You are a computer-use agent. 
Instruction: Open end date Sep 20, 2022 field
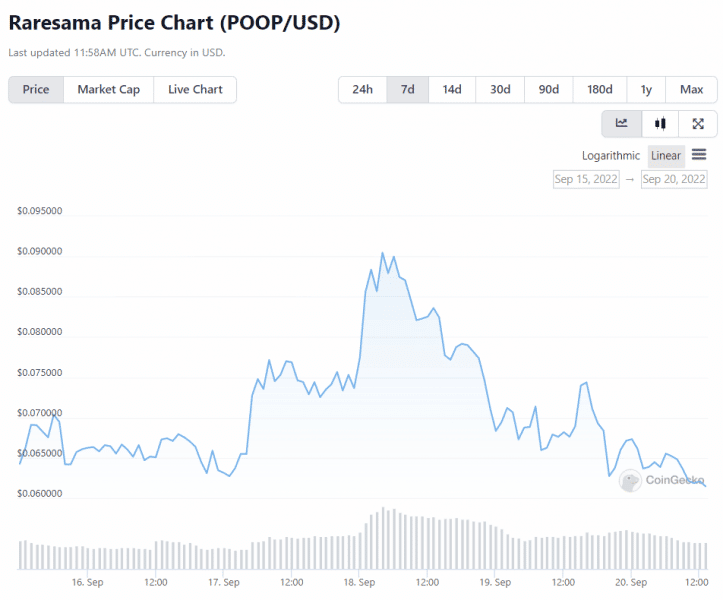(x=674, y=179)
